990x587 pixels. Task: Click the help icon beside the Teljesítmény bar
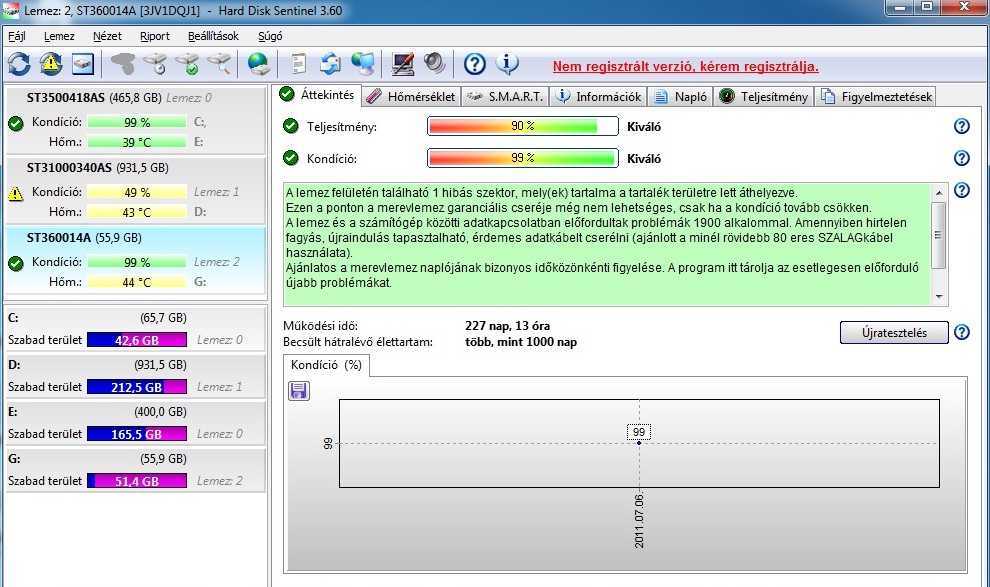(x=962, y=126)
